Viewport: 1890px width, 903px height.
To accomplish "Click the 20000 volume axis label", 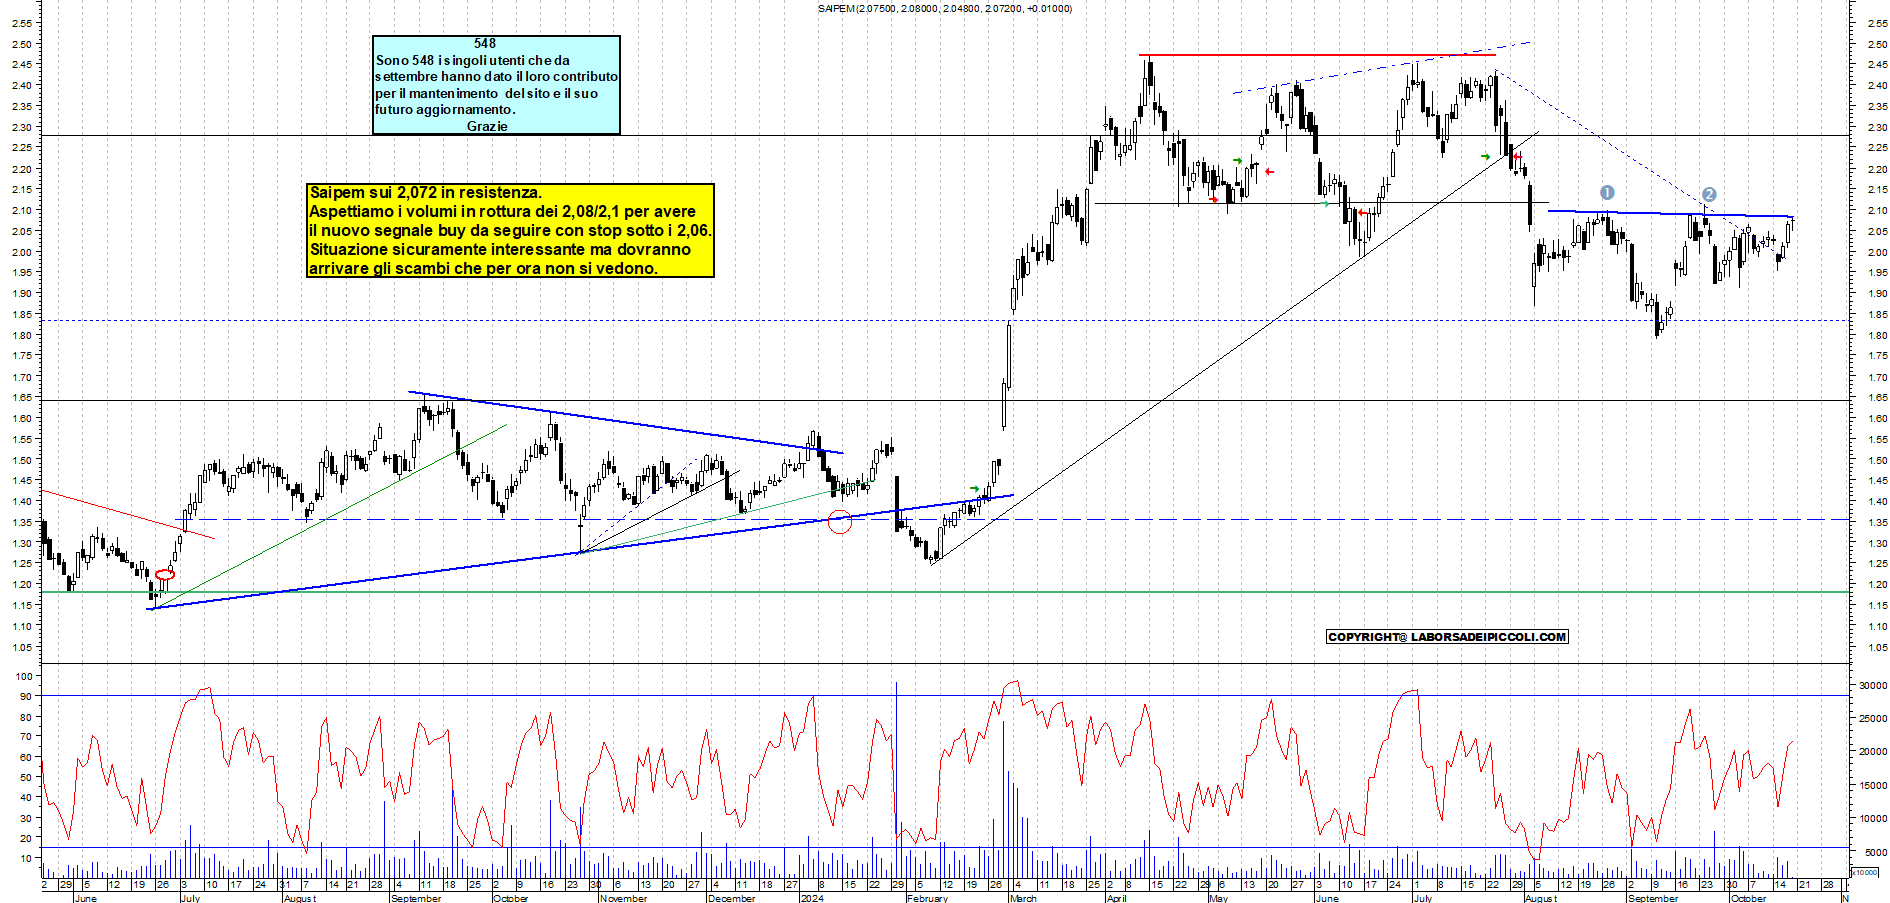I will [1873, 752].
